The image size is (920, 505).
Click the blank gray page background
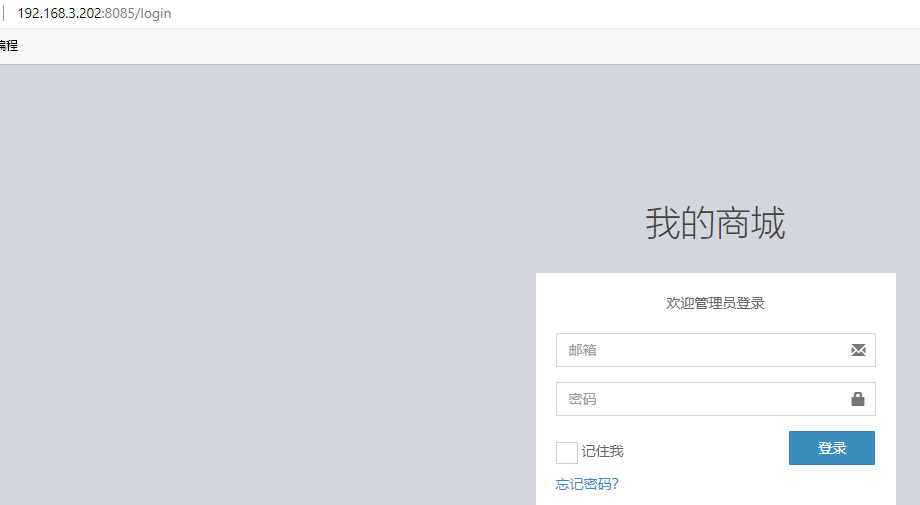pyautogui.click(x=264, y=282)
